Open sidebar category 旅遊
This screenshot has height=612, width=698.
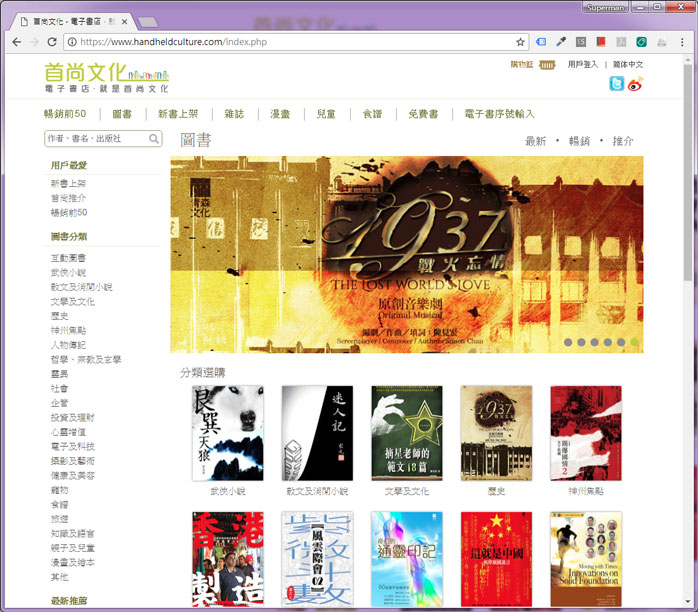60,519
